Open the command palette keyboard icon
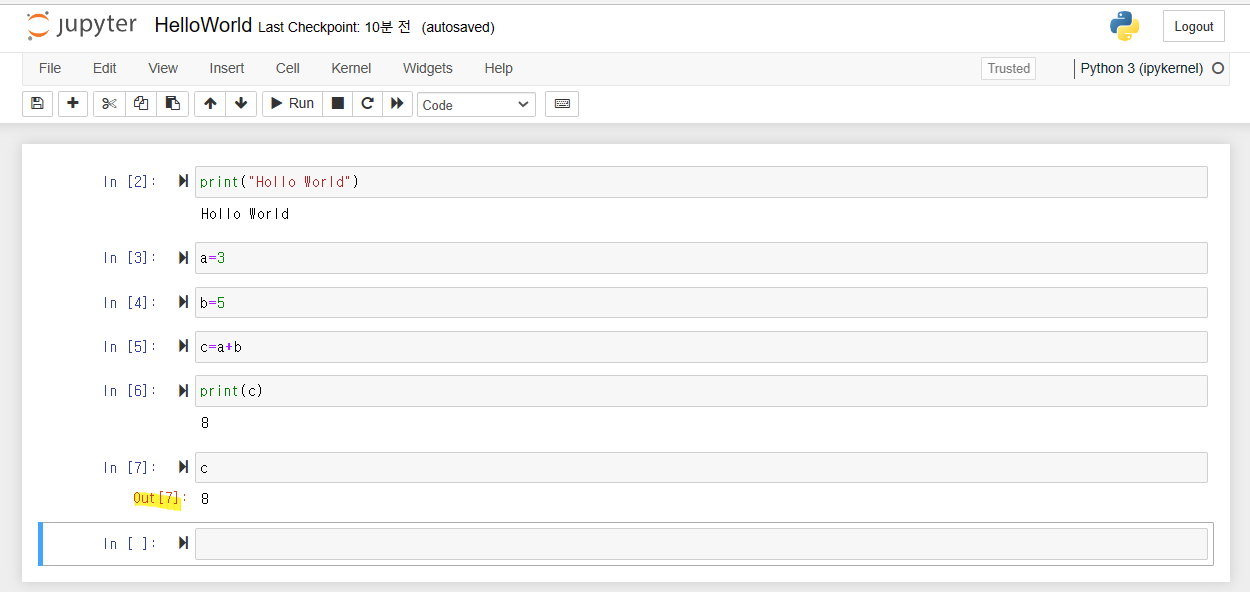Viewport: 1250px width, 592px height. coord(562,104)
